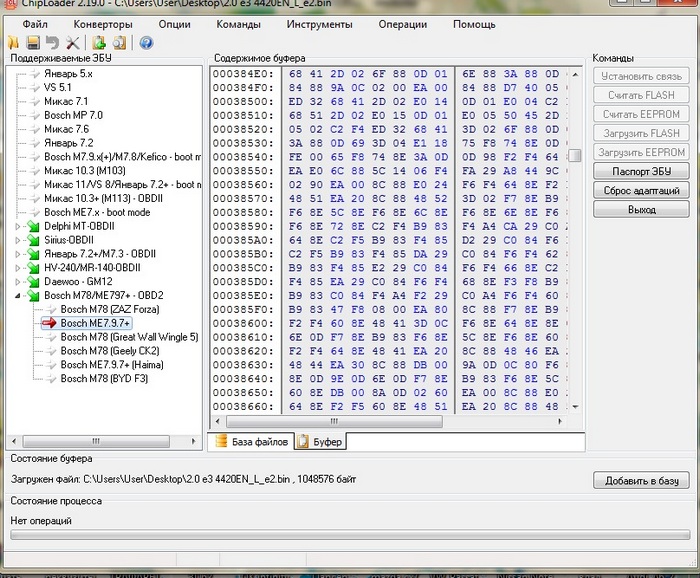Click the hex buffer vertical scrollbar thumb

point(575,155)
